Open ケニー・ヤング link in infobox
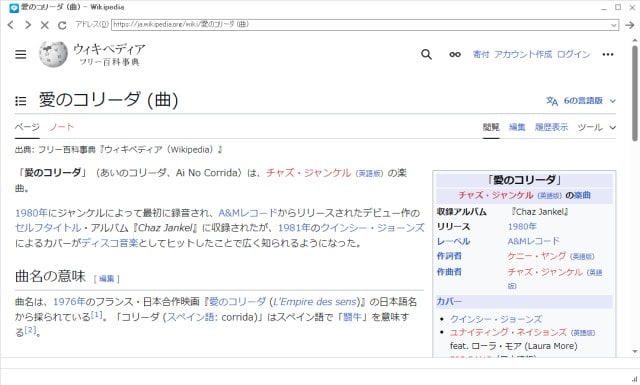 click(537, 256)
